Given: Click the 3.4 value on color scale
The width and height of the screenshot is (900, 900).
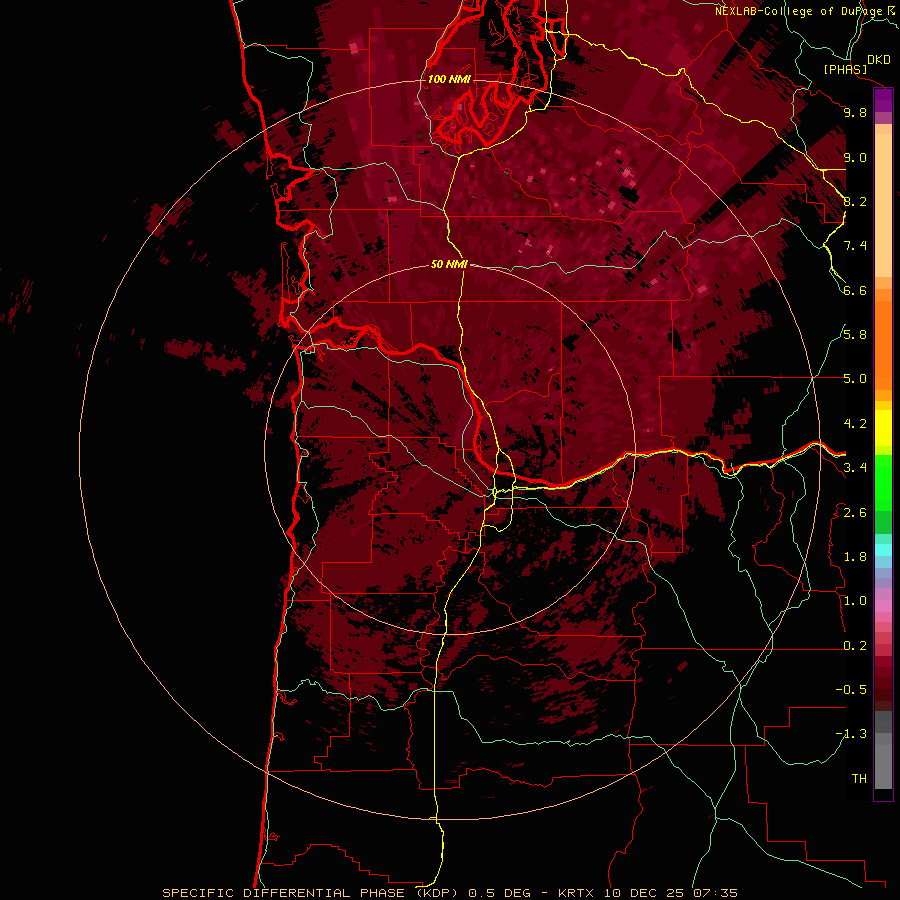Looking at the screenshot, I should click(x=855, y=468).
